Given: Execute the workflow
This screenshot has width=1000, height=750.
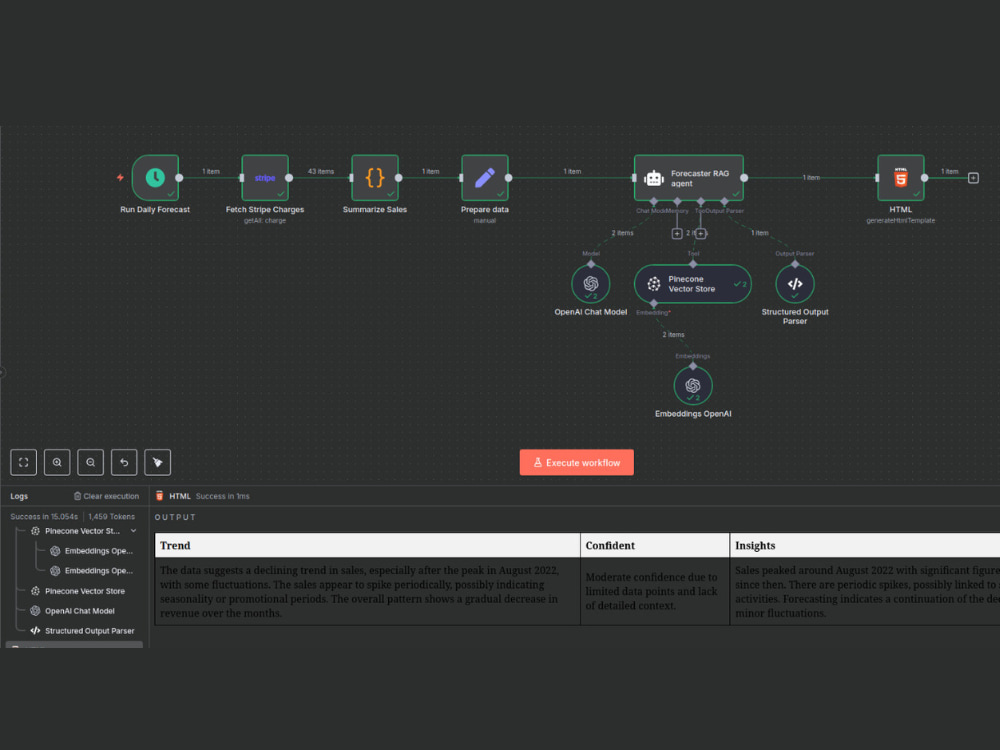Looking at the screenshot, I should [577, 462].
